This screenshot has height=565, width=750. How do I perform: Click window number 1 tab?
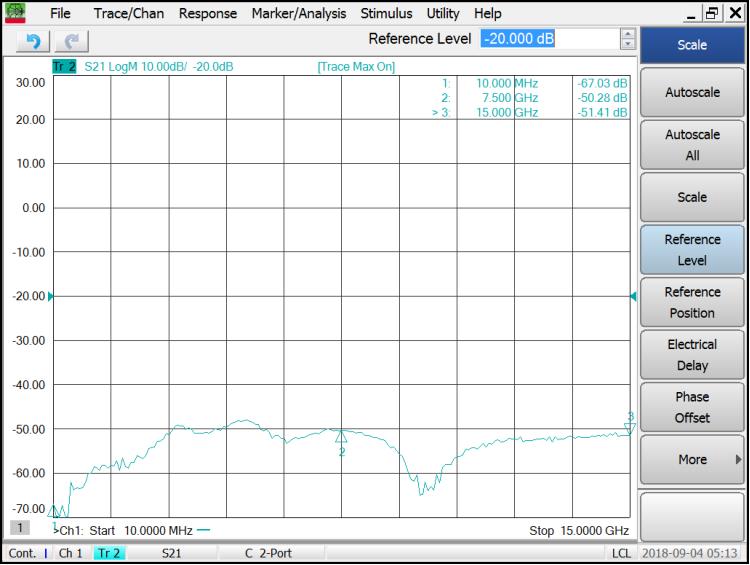(x=20, y=528)
